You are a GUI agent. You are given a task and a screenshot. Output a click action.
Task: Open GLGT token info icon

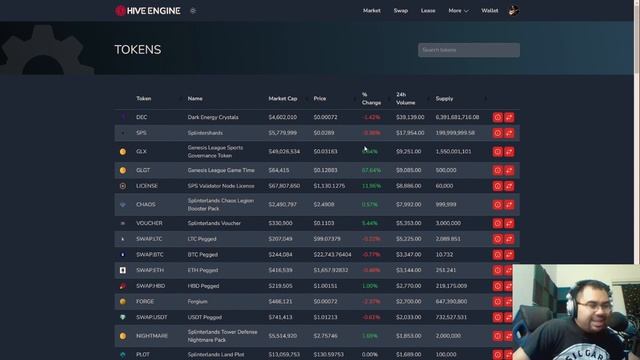(498, 171)
